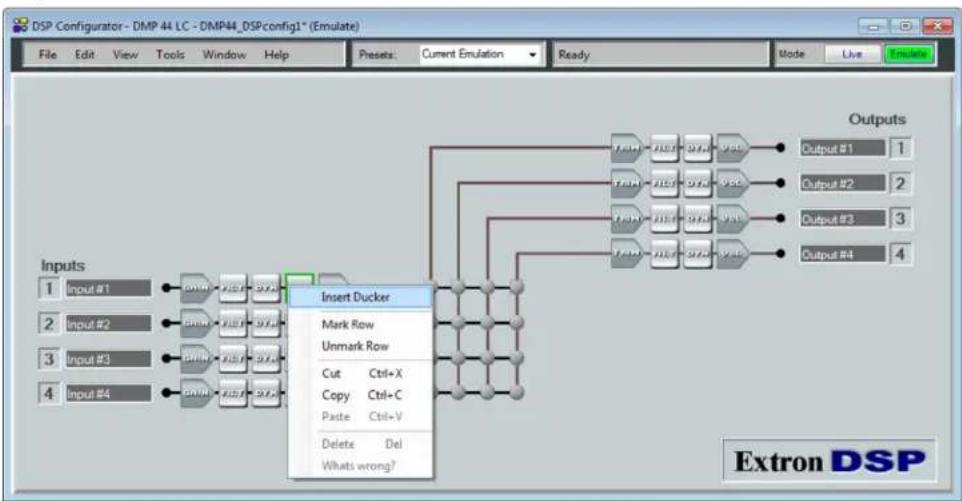The image size is (962, 501).
Task: Click the Input #3 name field
Action: click(108, 359)
